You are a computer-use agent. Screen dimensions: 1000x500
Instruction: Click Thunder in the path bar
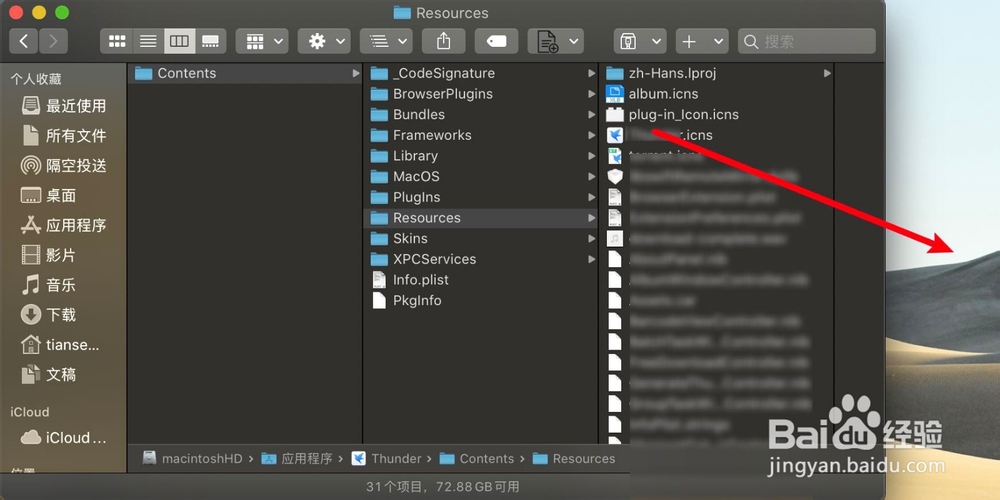386,459
